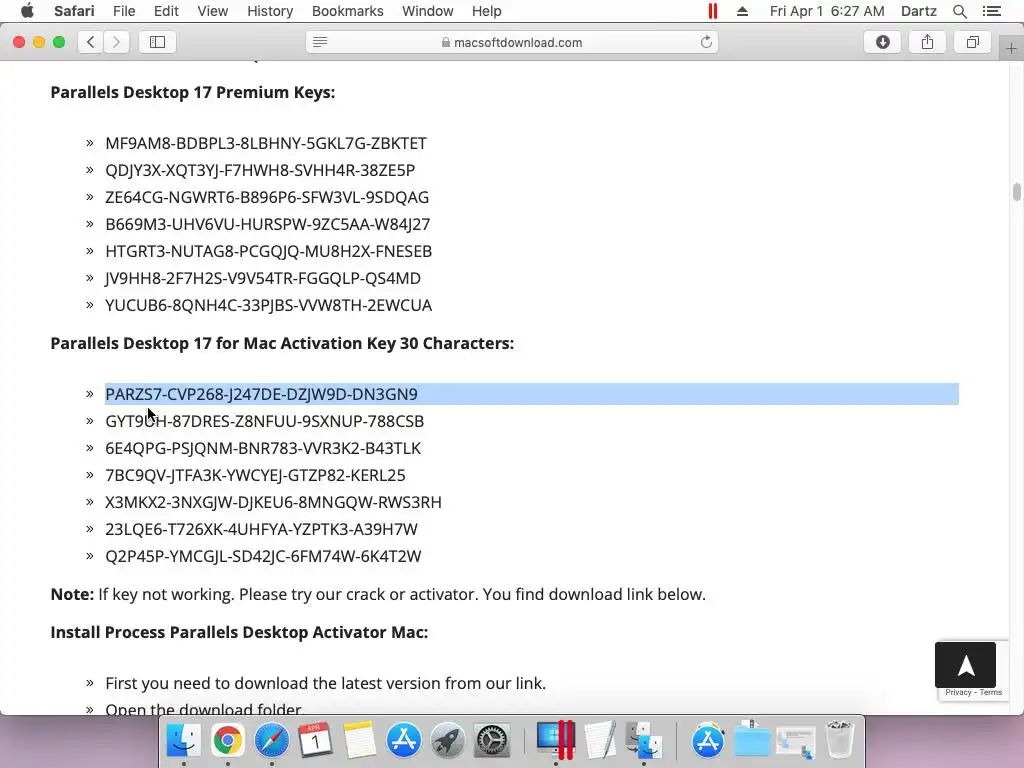This screenshot has width=1024, height=768.
Task: Click key text ZE64CG-NGWRT6-B896P6-SFW3VL-9SDQAG
Action: click(267, 197)
